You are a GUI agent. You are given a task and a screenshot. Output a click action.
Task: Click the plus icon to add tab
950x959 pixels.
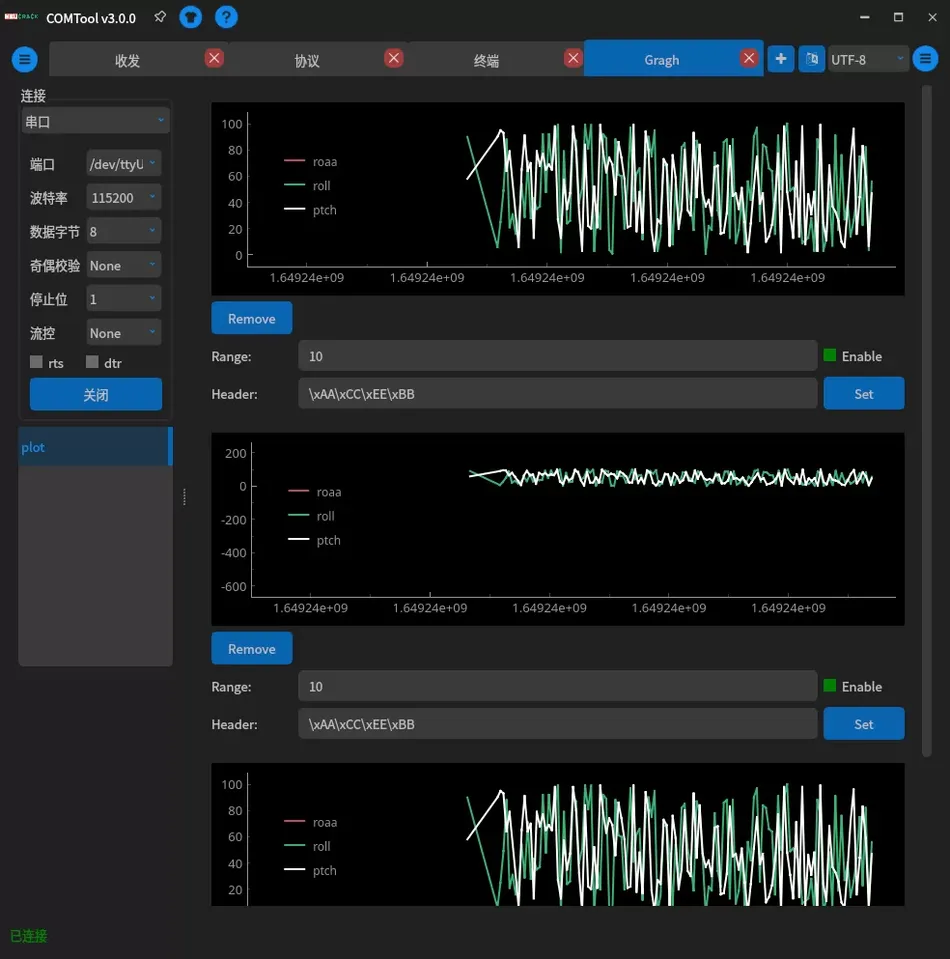pyautogui.click(x=781, y=59)
